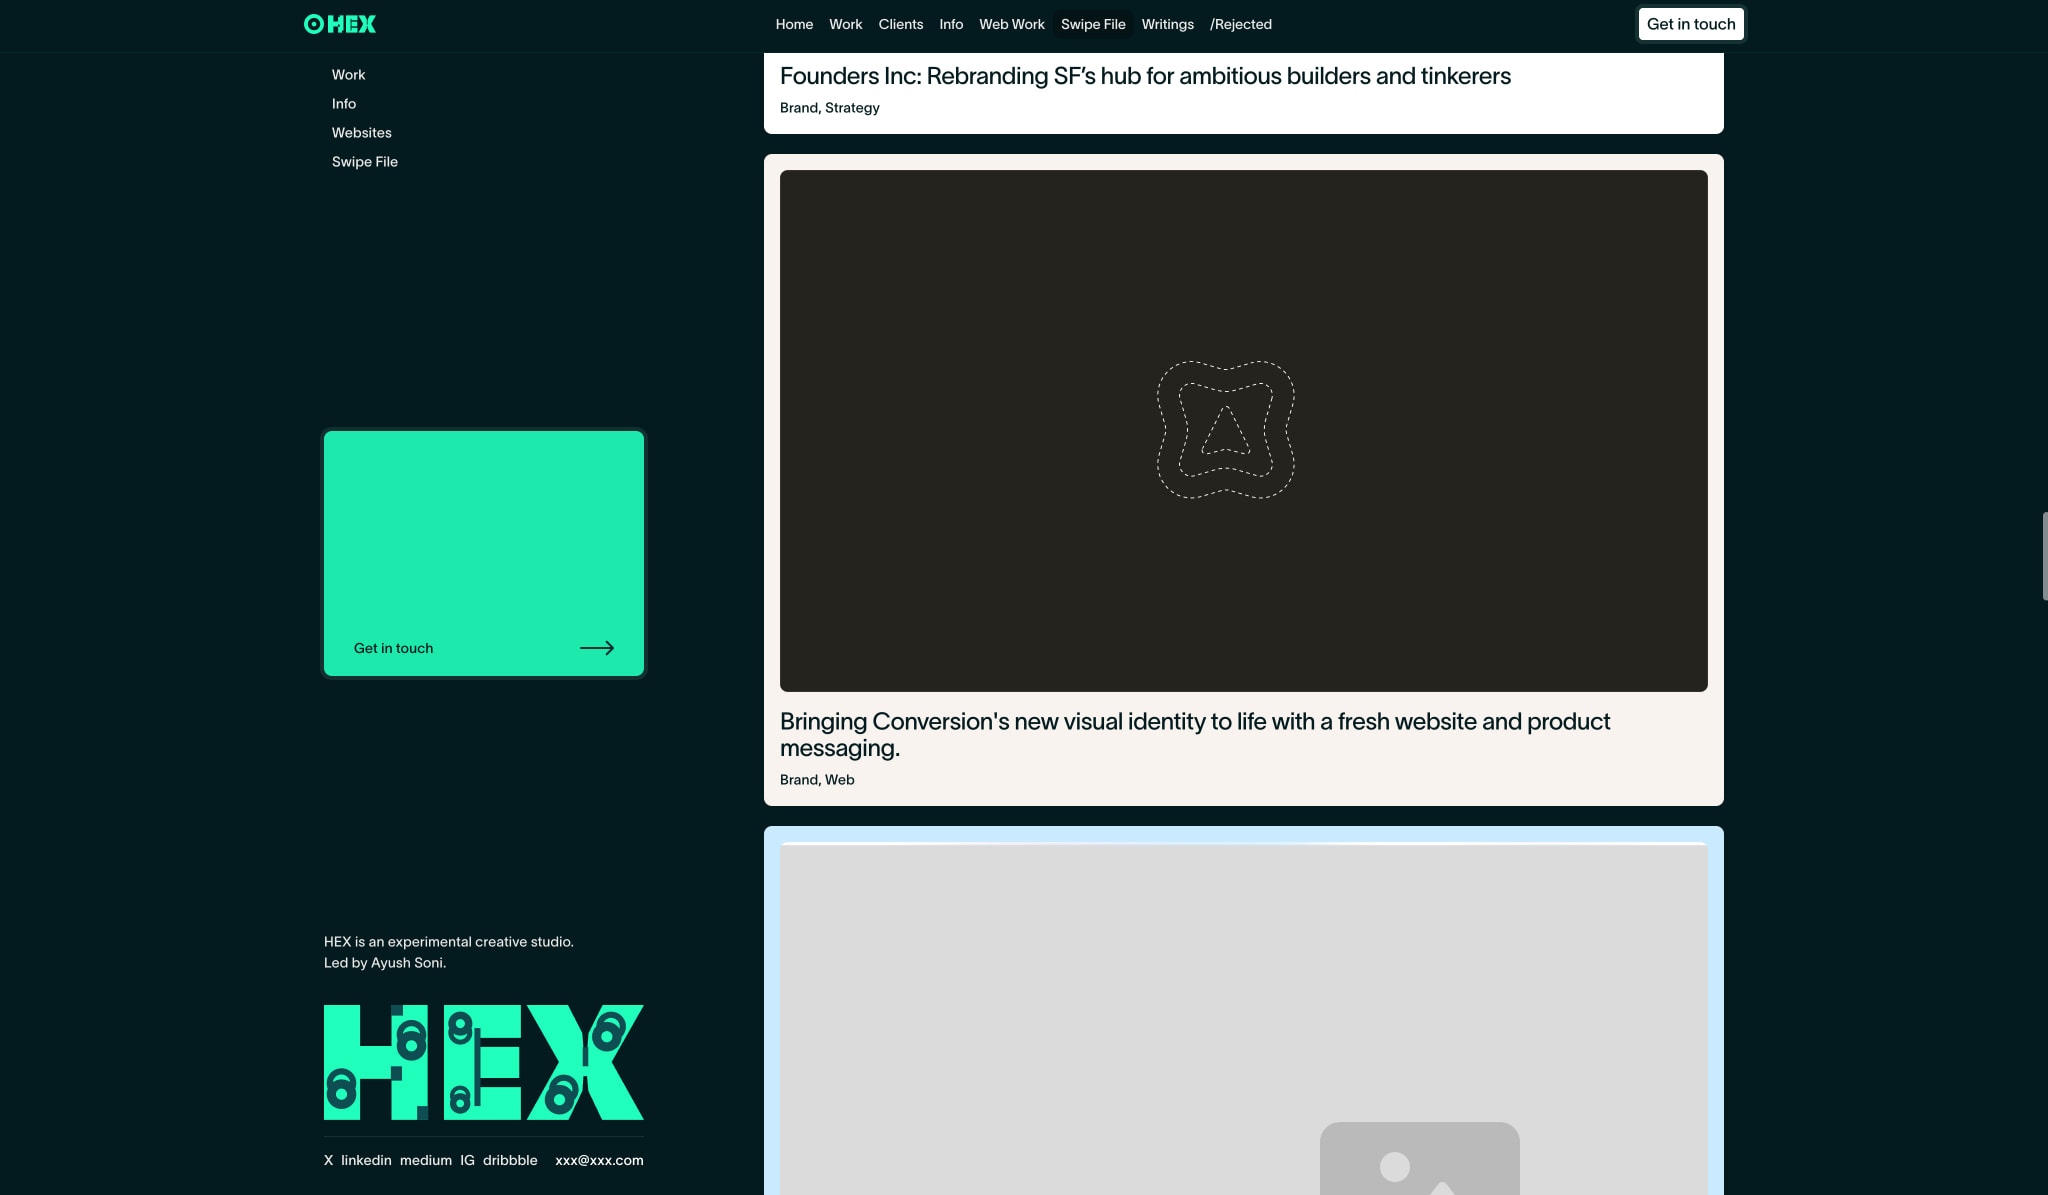Screen dimensions: 2048x1195
Task: Select Web Work in the top navigation
Action: [1012, 24]
